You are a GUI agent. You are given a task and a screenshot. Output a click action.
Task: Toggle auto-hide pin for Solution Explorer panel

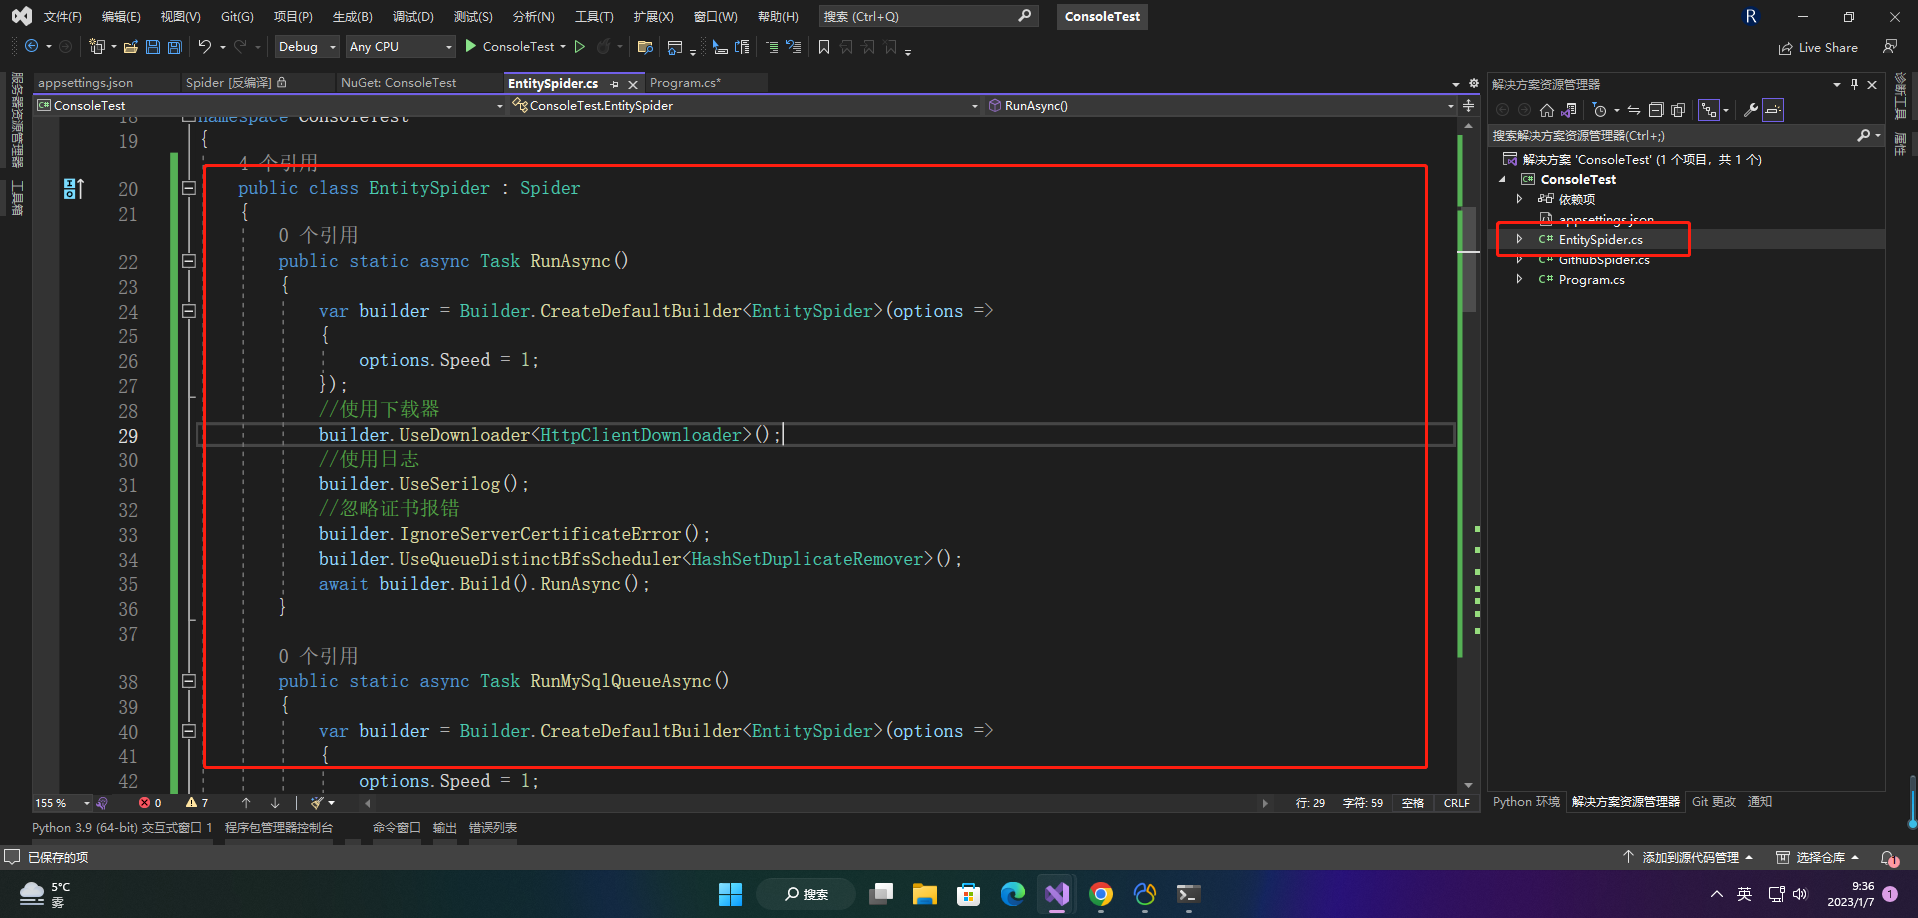[1854, 84]
